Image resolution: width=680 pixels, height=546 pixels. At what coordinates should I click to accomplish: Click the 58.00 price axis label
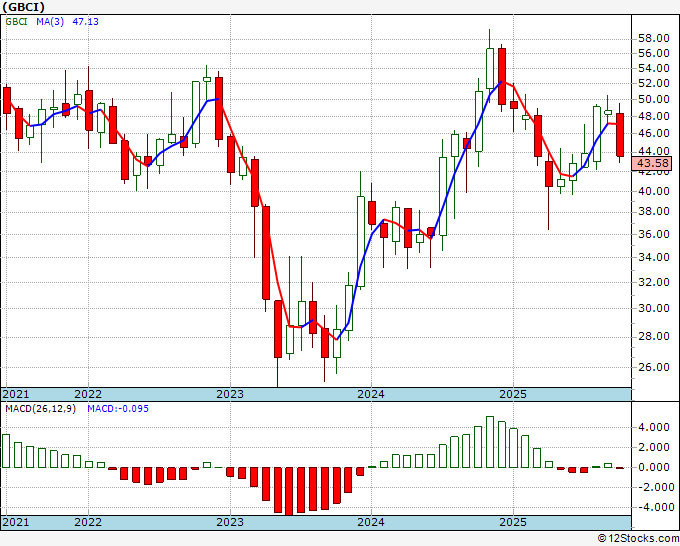[x=652, y=36]
